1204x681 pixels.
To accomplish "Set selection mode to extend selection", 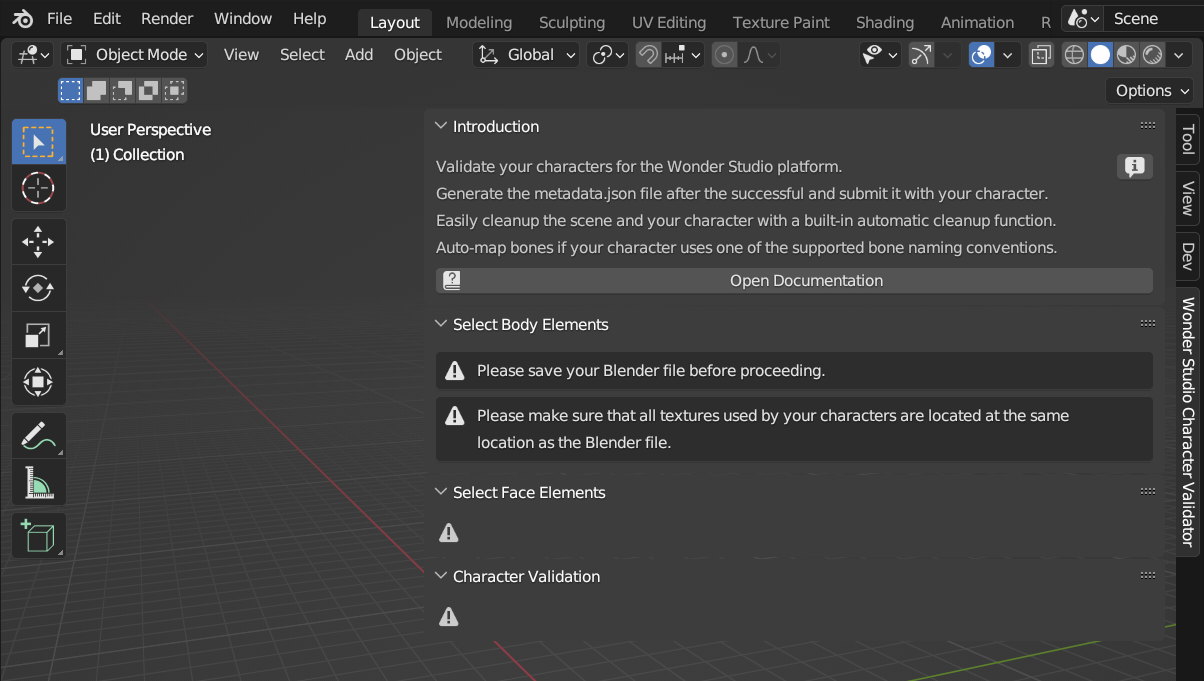I will (x=96, y=91).
